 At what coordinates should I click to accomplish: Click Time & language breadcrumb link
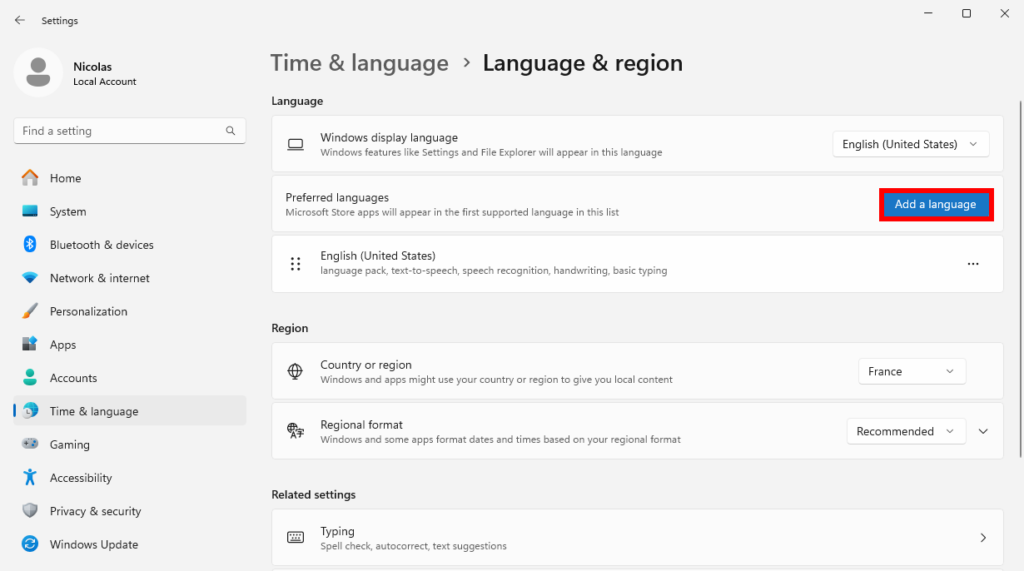coord(359,63)
